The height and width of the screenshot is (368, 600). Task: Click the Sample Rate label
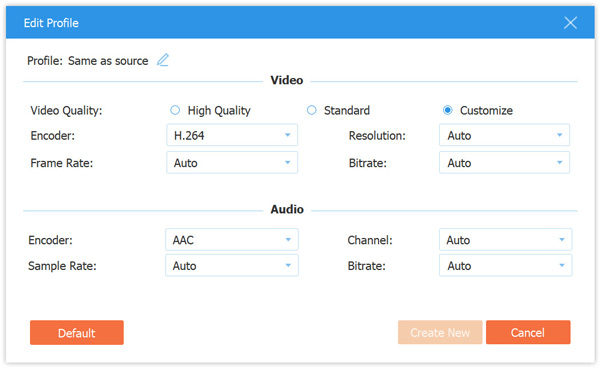click(62, 266)
